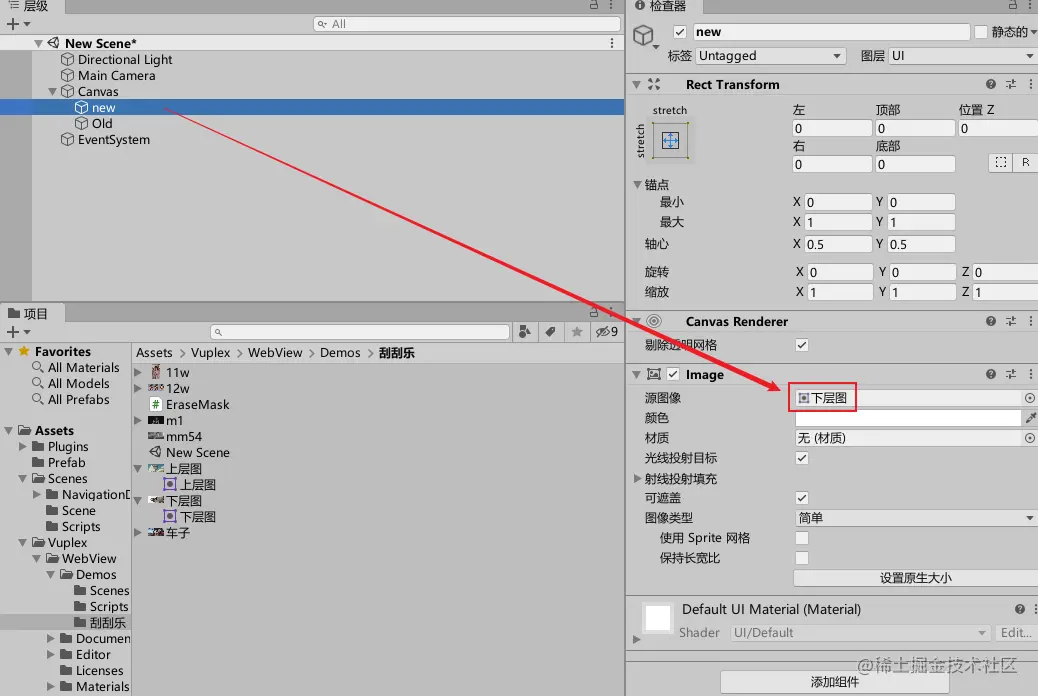Toggle 使用 Sprite 网格 checkbox

(x=802, y=538)
